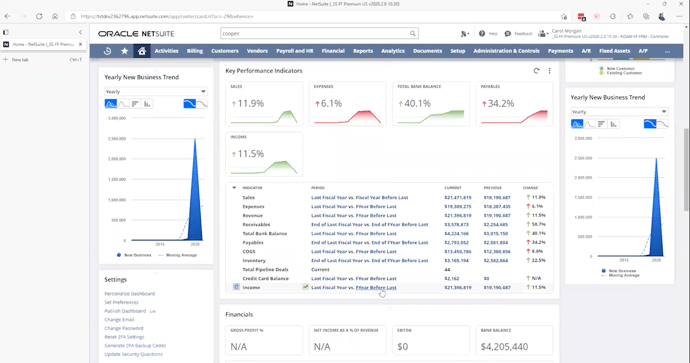Toggle straight line mode in right trend portlet
Viewport: 690px width, 363px height.
[x=662, y=124]
